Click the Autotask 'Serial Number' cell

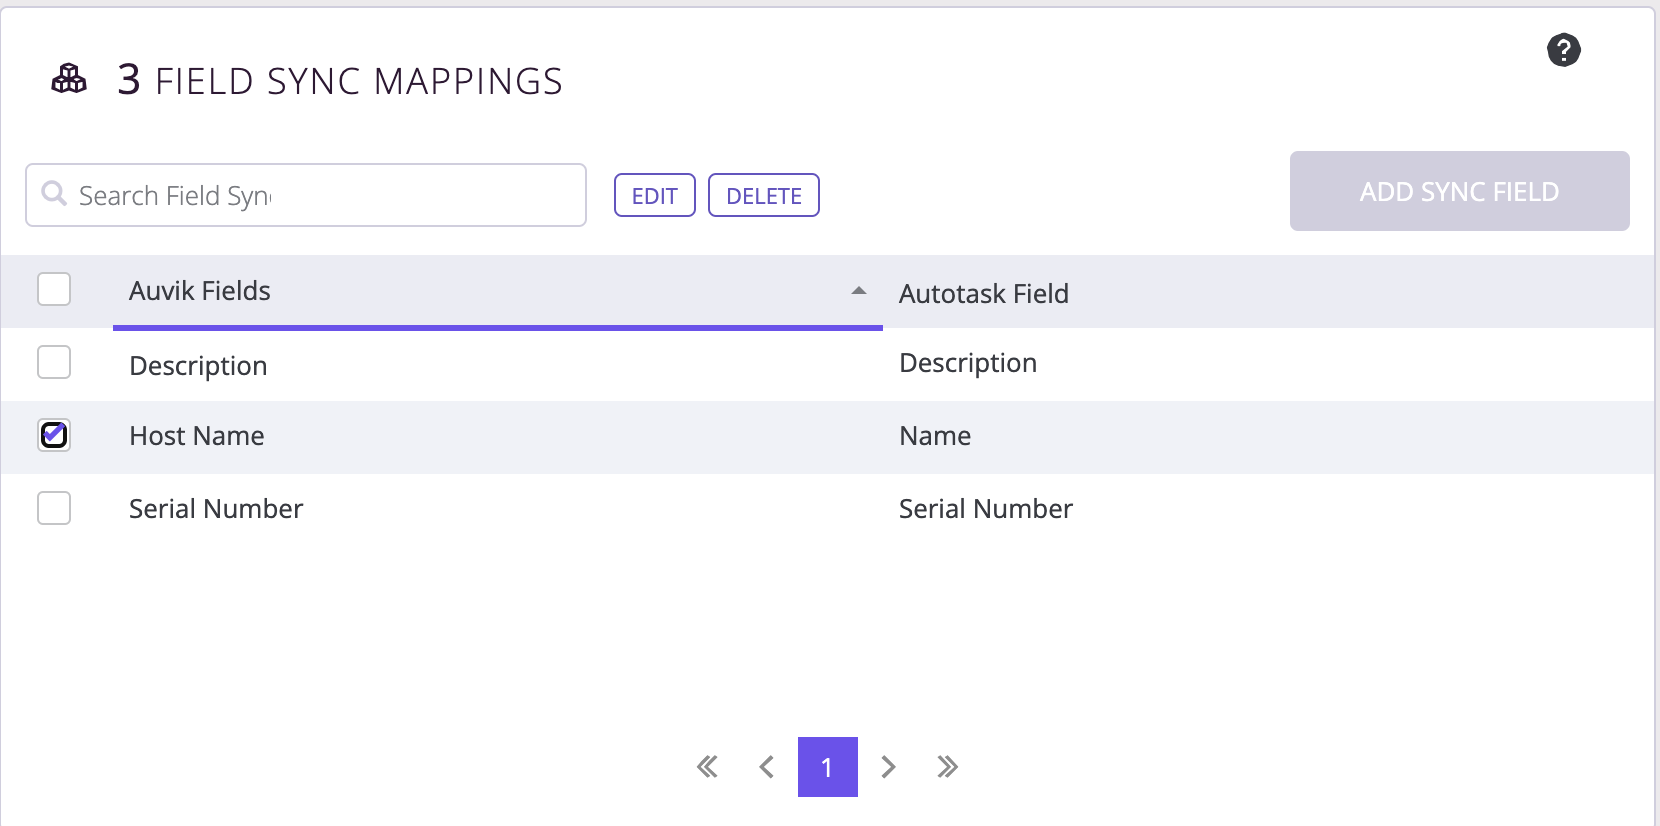(x=986, y=509)
